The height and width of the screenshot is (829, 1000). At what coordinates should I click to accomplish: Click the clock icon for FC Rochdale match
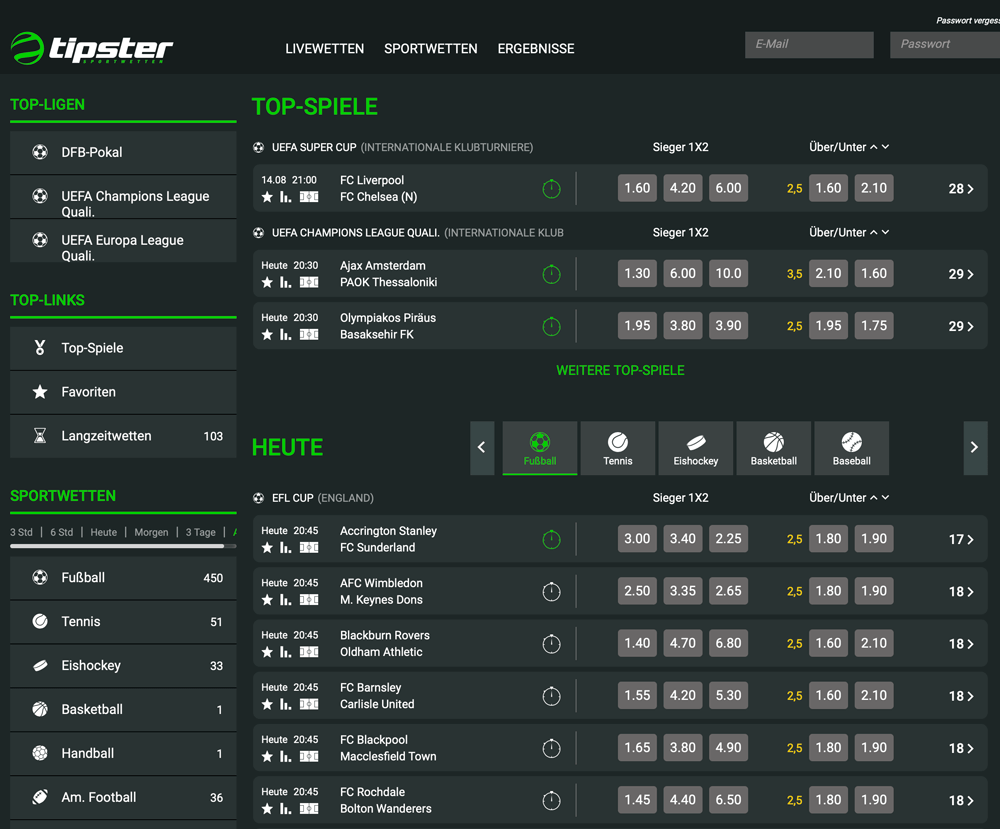click(x=552, y=801)
